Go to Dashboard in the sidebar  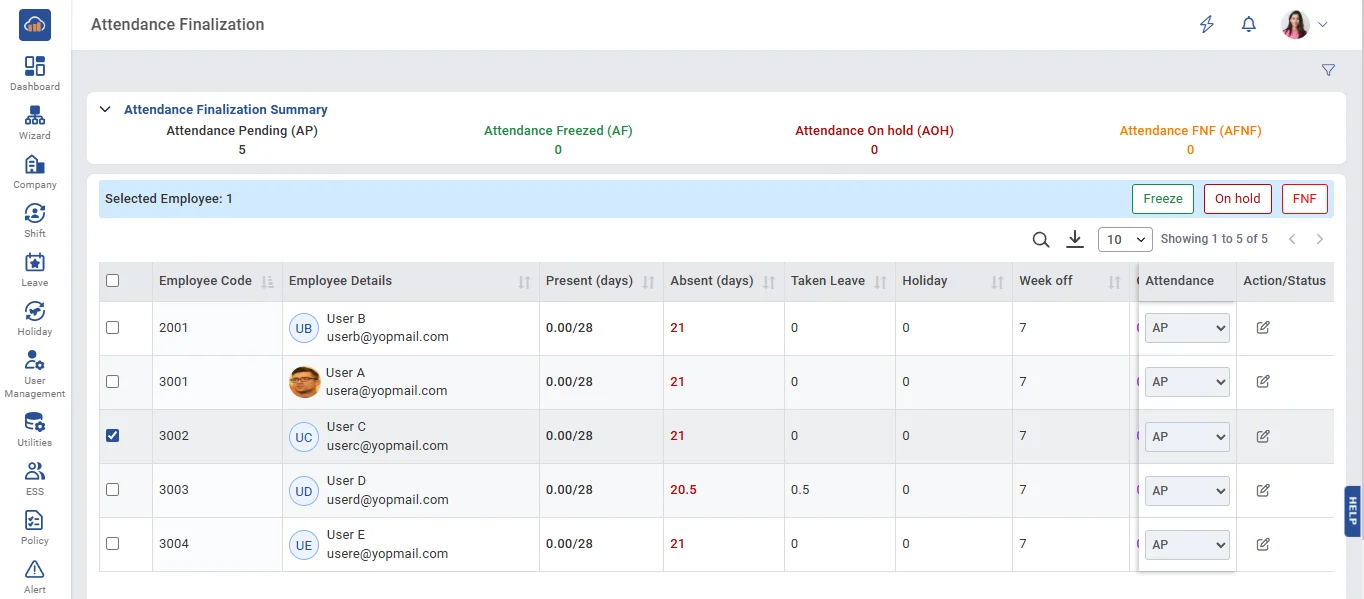pos(35,72)
